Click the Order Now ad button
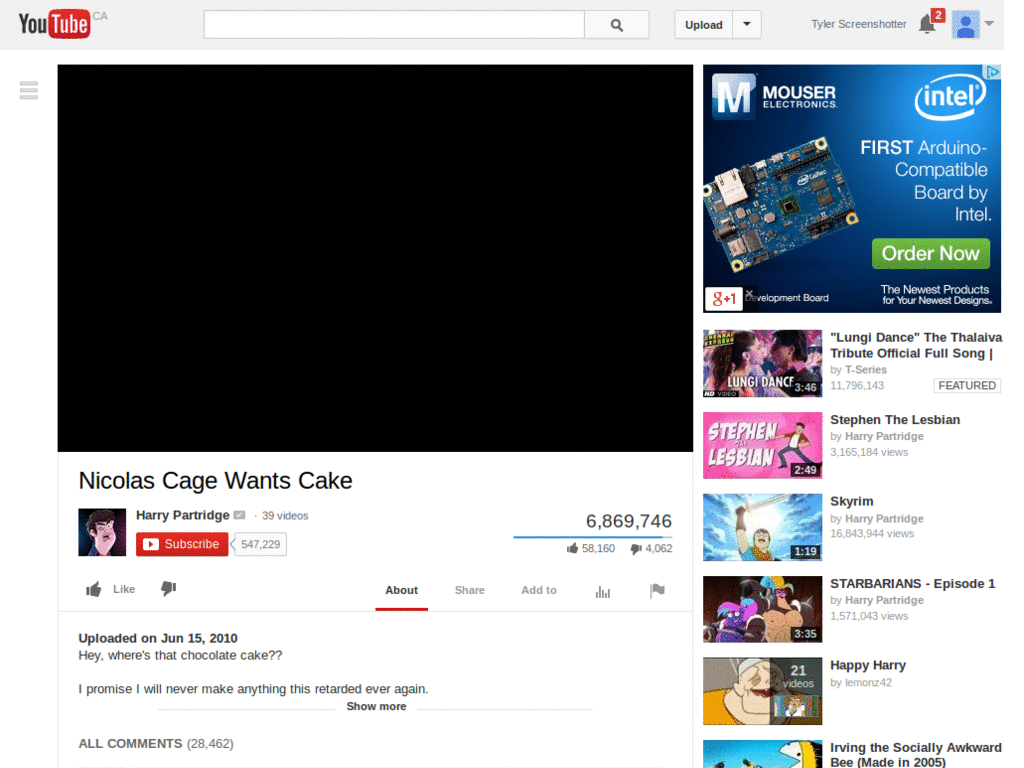 click(931, 253)
